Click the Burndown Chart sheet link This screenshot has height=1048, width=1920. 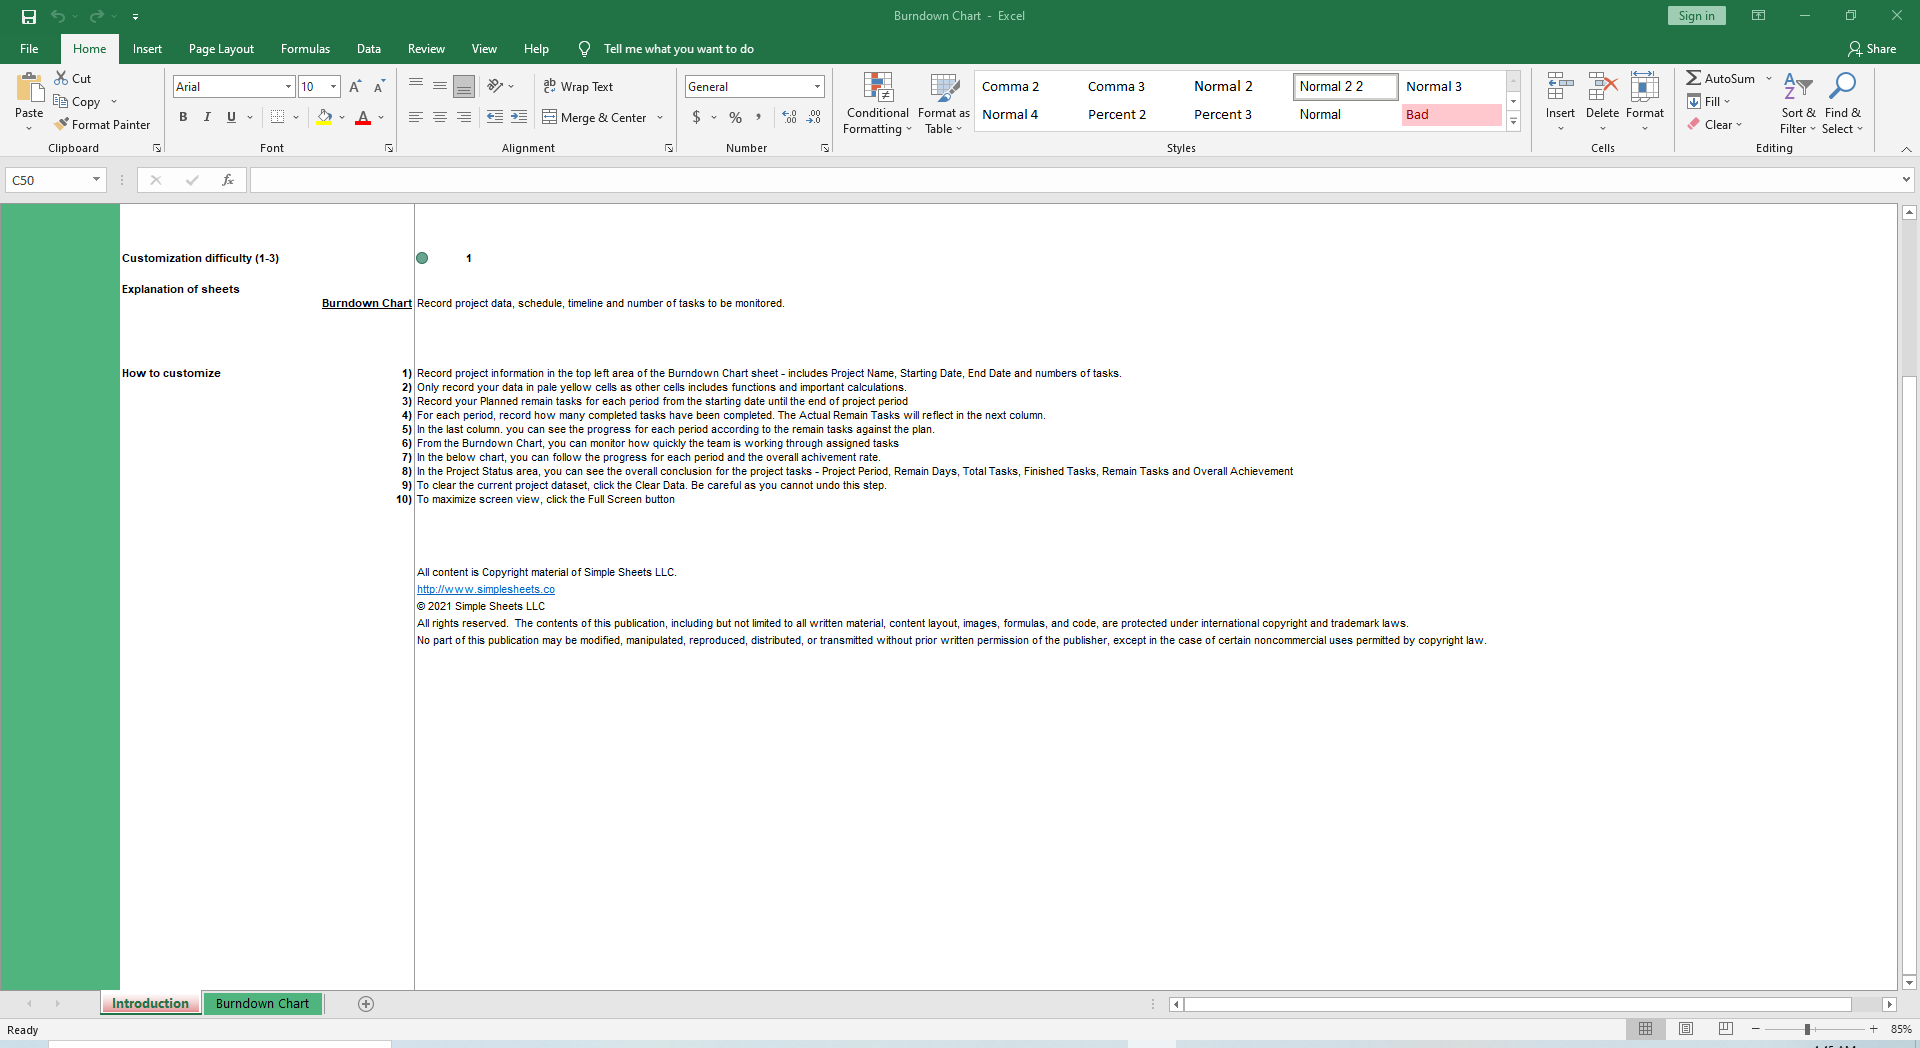366,303
